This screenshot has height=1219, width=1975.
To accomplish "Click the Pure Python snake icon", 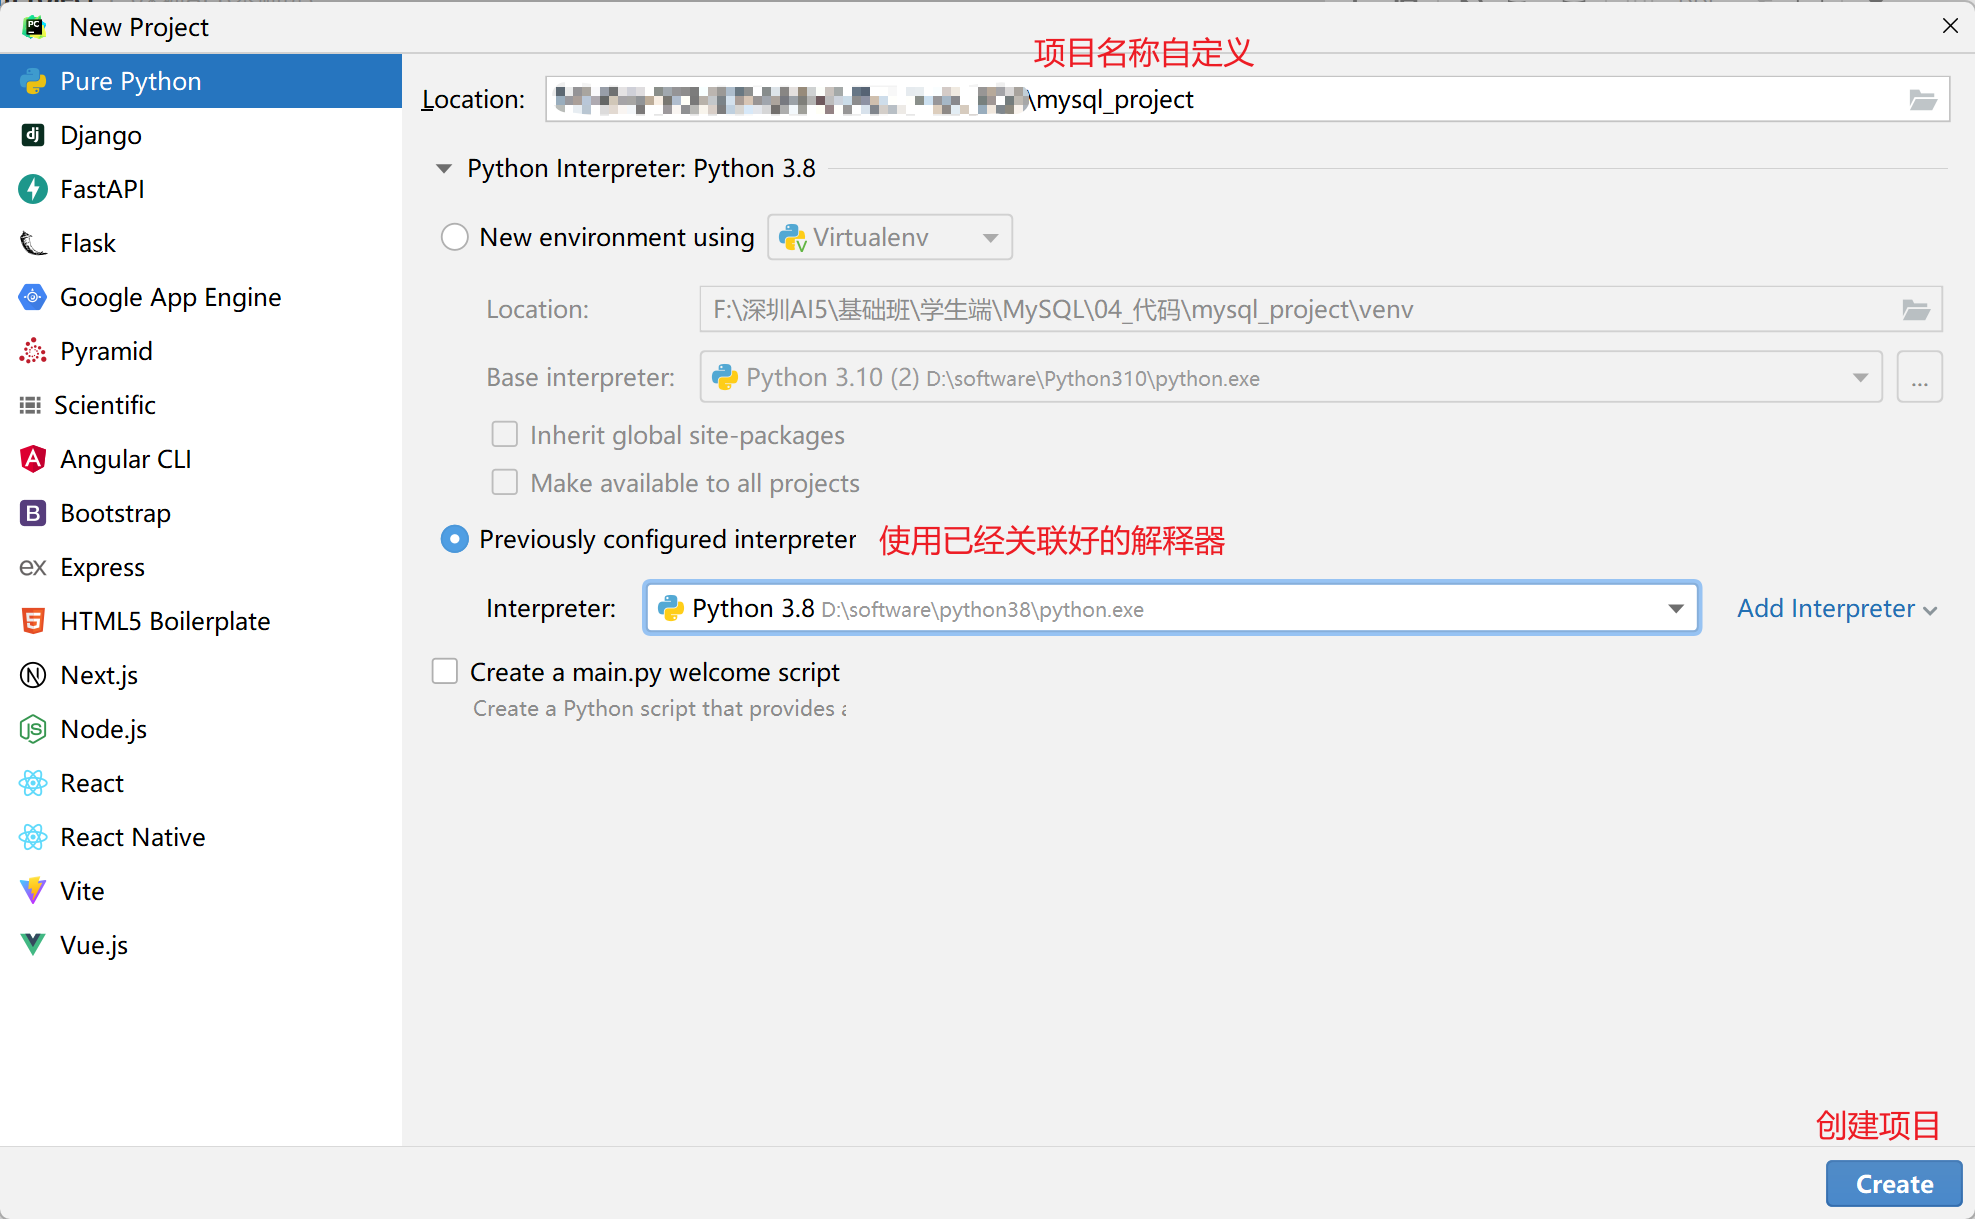I will click(33, 81).
